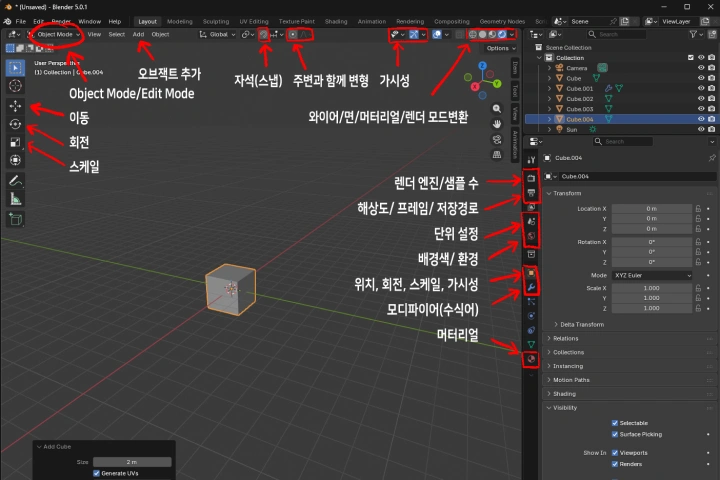Open the Material properties tab
Image resolution: width=720 pixels, height=480 pixels.
[531, 359]
